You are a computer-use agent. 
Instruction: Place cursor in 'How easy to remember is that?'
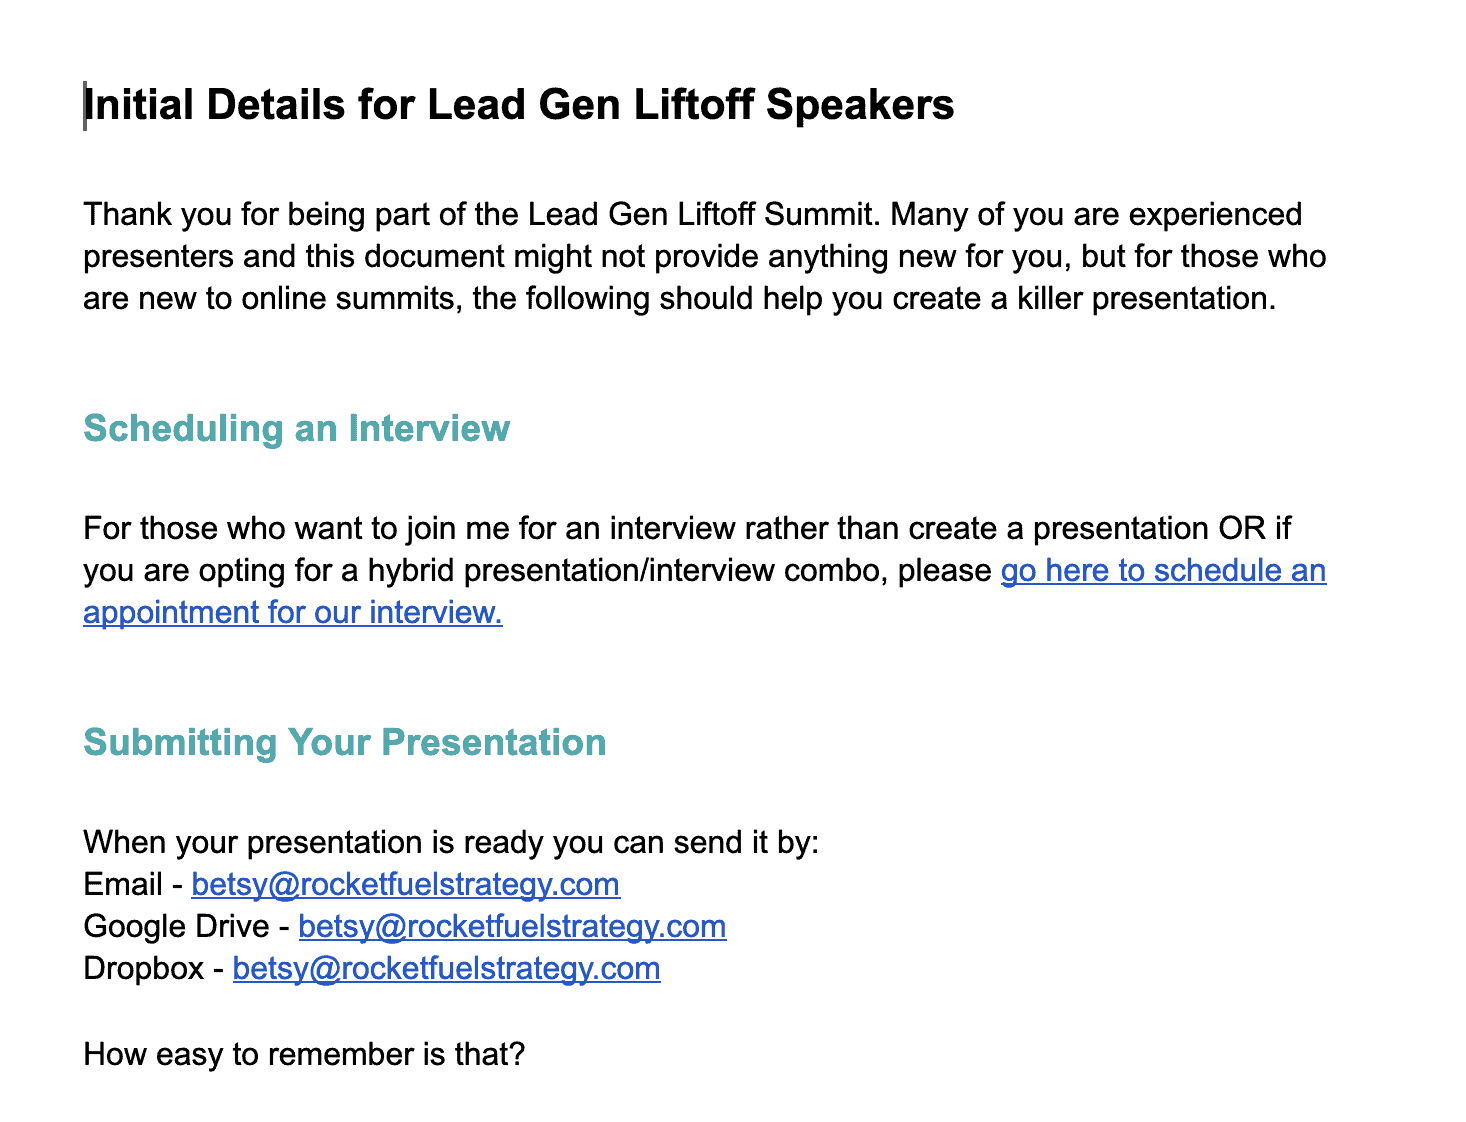304,1054
